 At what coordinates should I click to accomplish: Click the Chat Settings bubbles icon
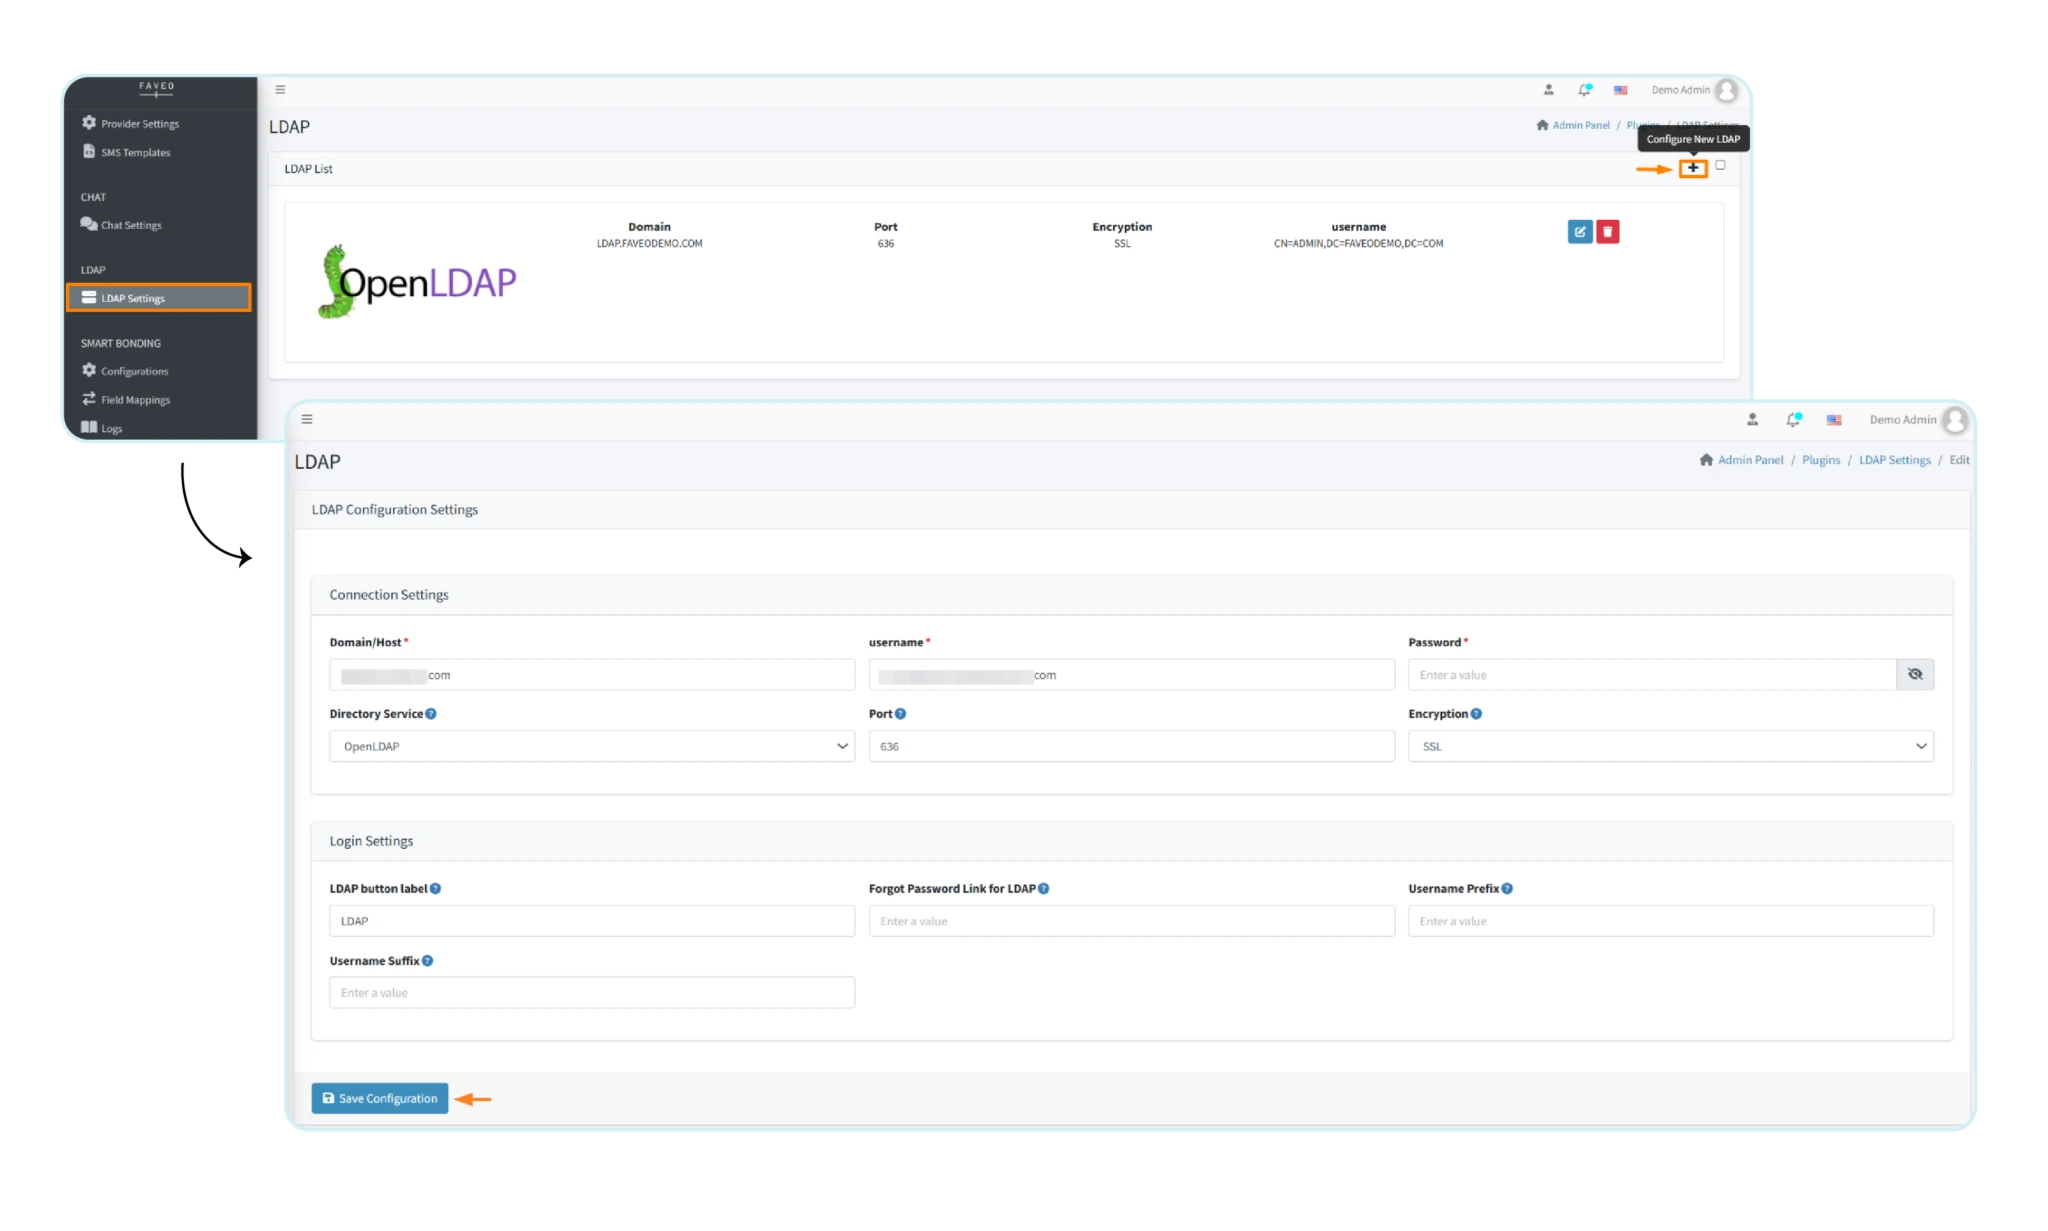[x=89, y=224]
